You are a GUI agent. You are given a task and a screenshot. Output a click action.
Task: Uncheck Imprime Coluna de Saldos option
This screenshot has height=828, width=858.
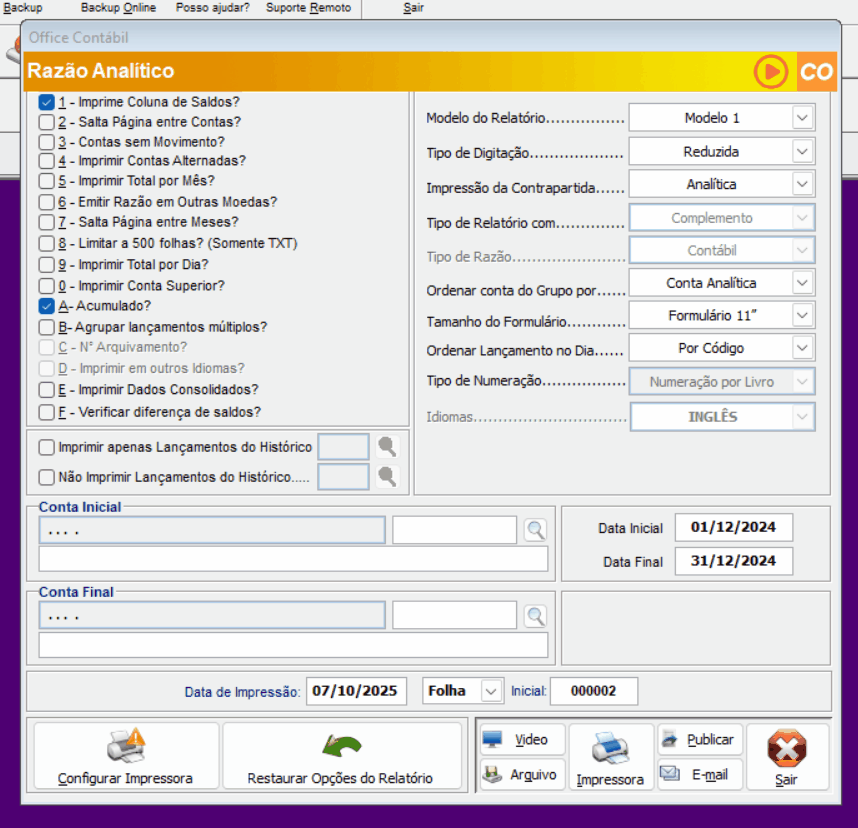tap(47, 102)
